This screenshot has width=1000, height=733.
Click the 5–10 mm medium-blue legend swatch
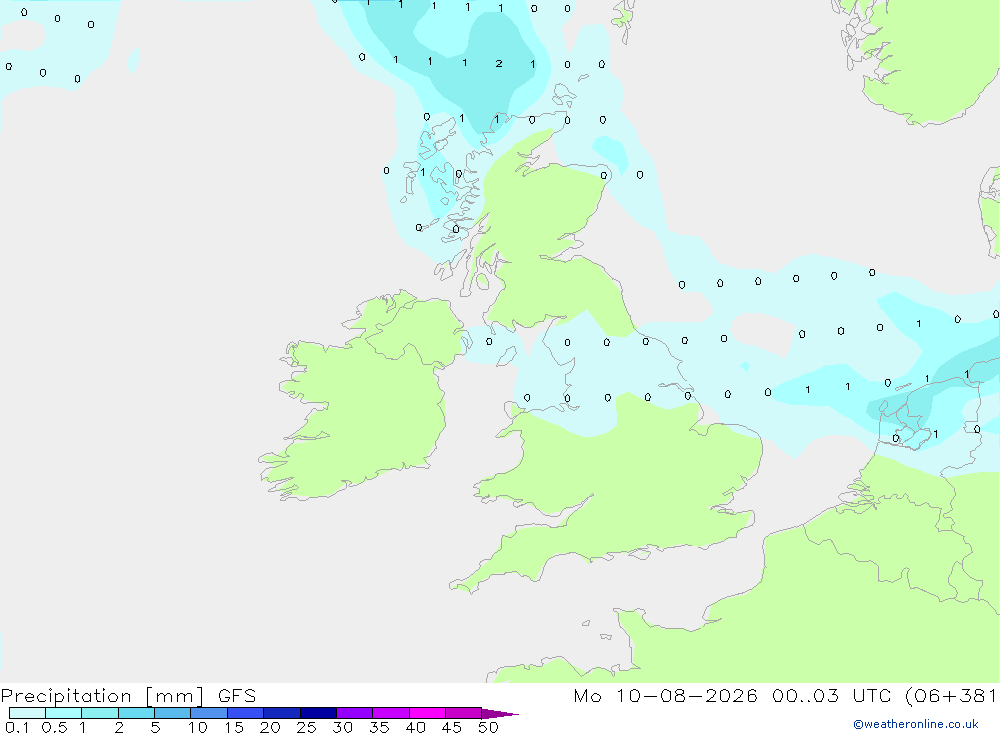tap(172, 713)
